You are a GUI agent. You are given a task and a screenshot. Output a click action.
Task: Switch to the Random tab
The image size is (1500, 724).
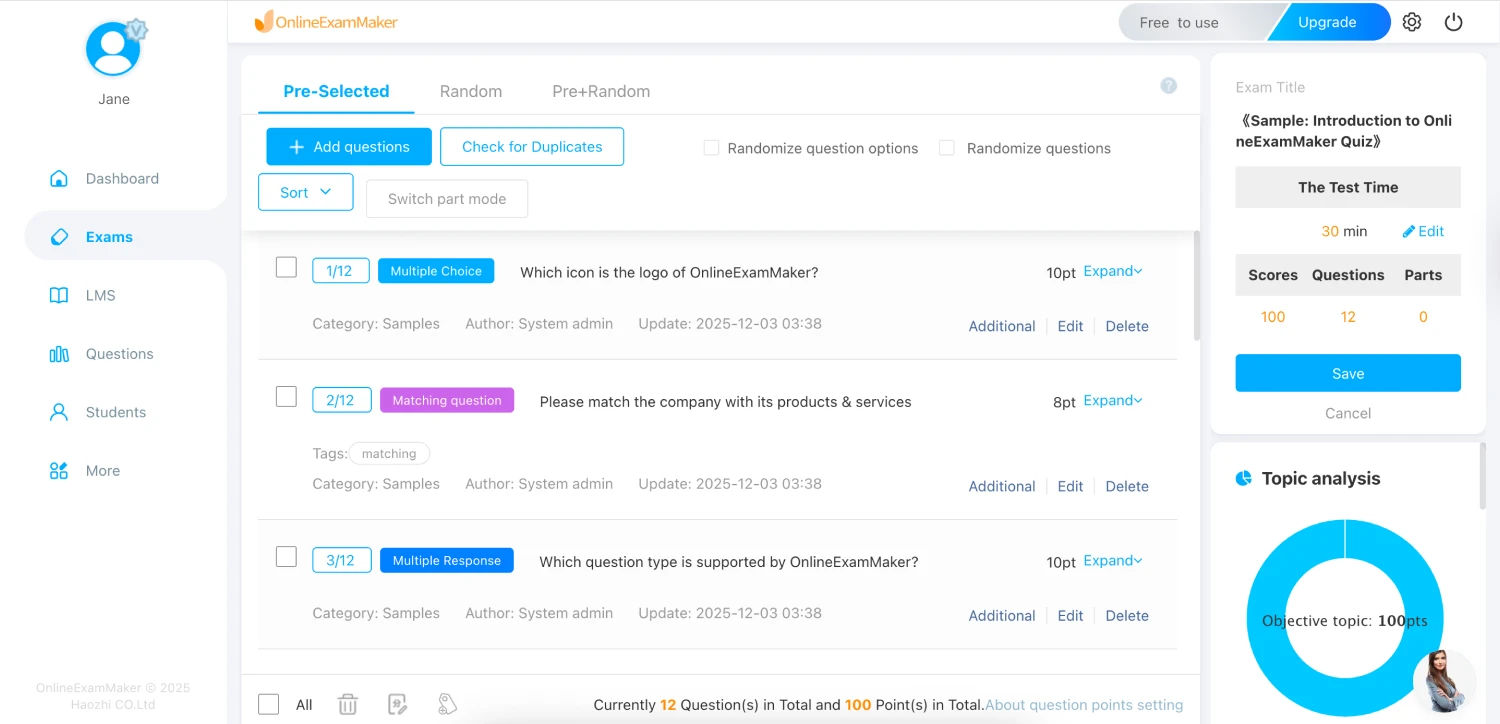pyautogui.click(x=471, y=91)
